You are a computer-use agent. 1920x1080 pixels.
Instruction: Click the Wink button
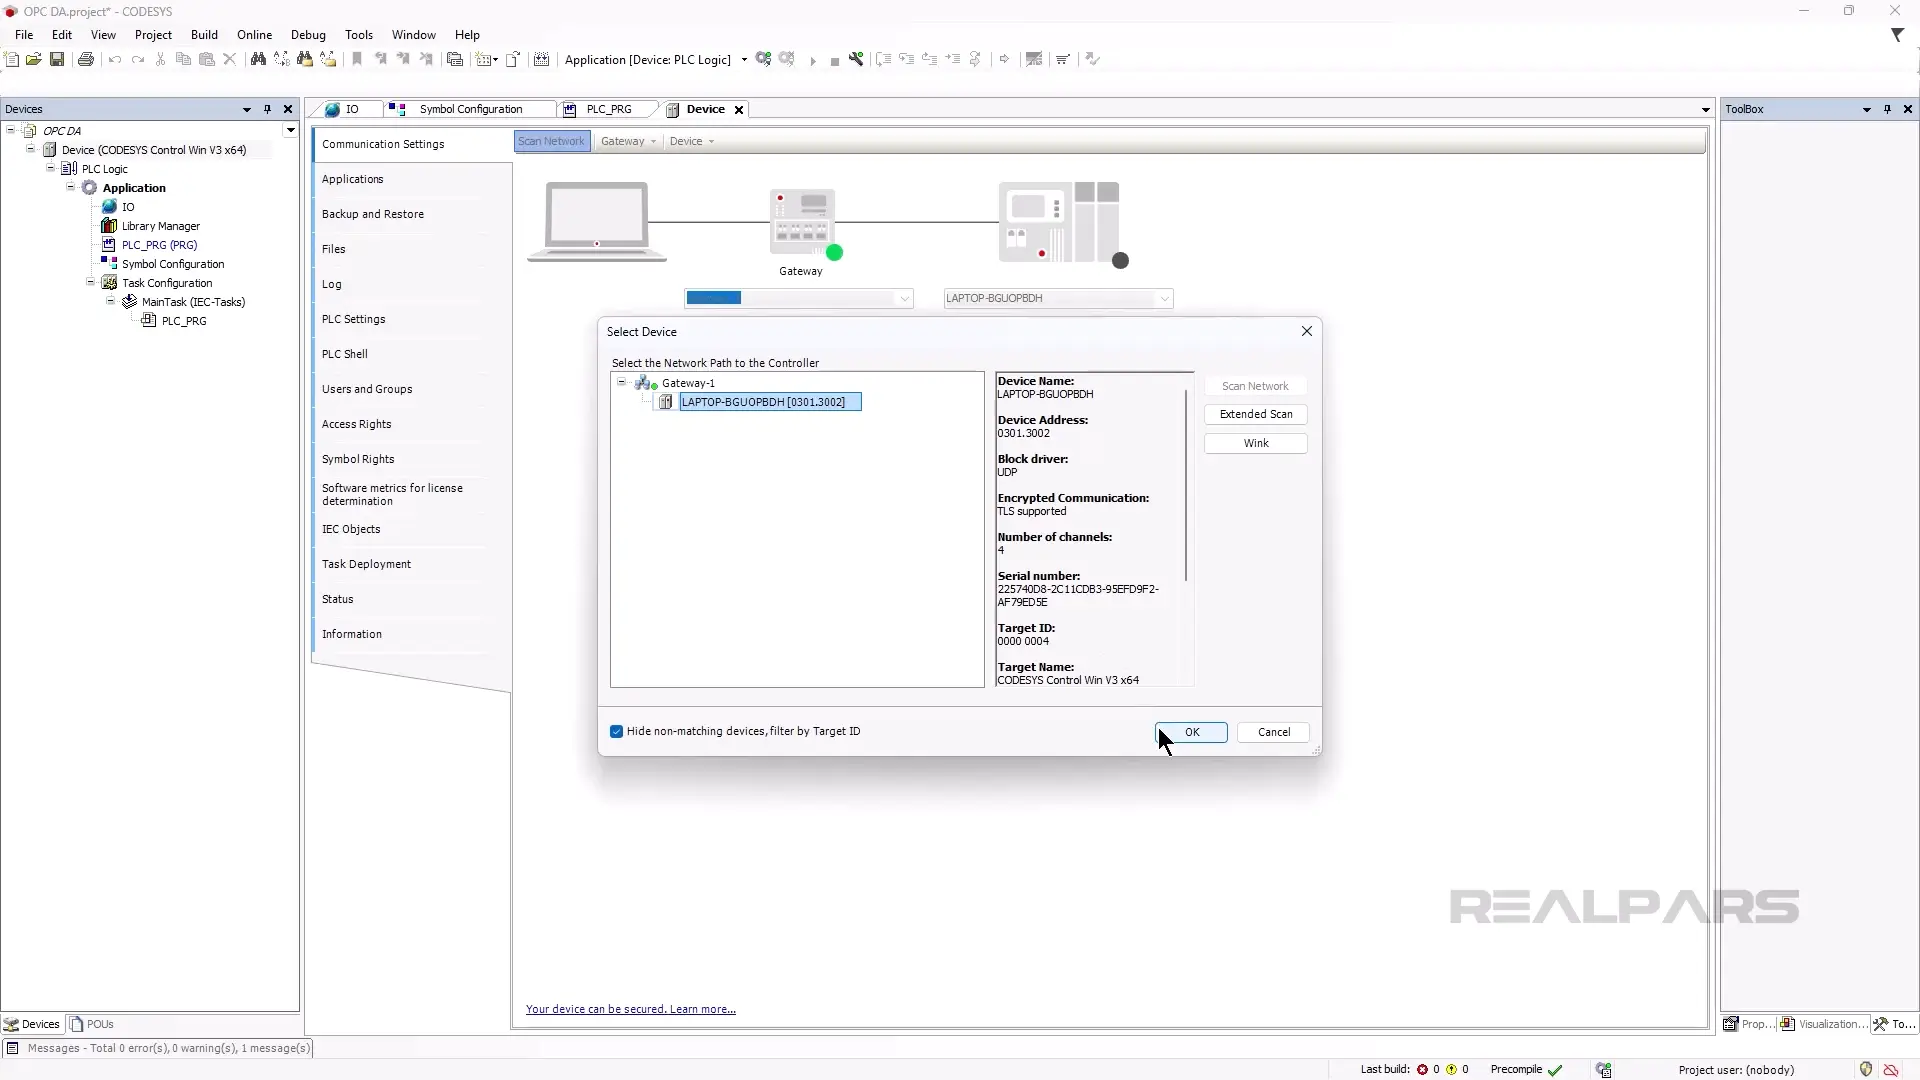(x=1256, y=443)
